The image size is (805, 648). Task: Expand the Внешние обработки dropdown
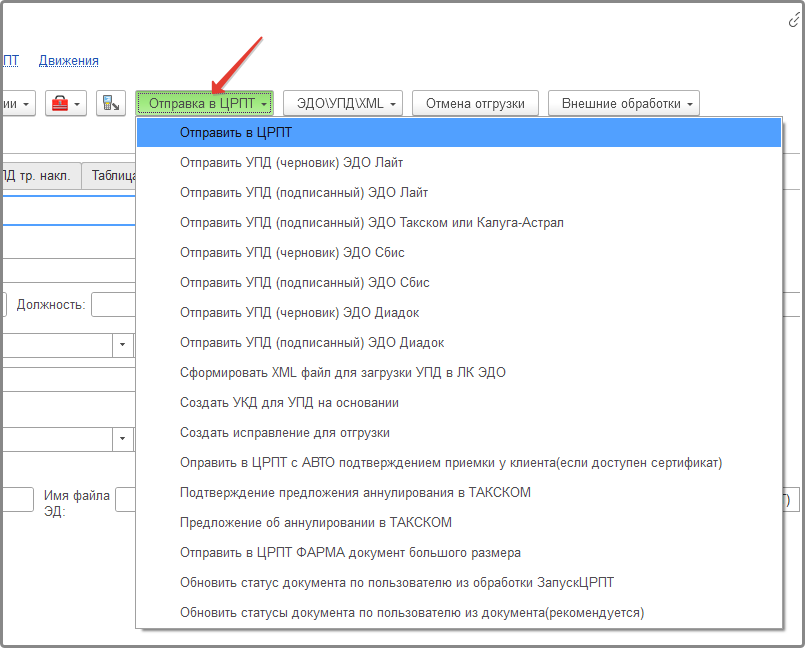point(624,104)
